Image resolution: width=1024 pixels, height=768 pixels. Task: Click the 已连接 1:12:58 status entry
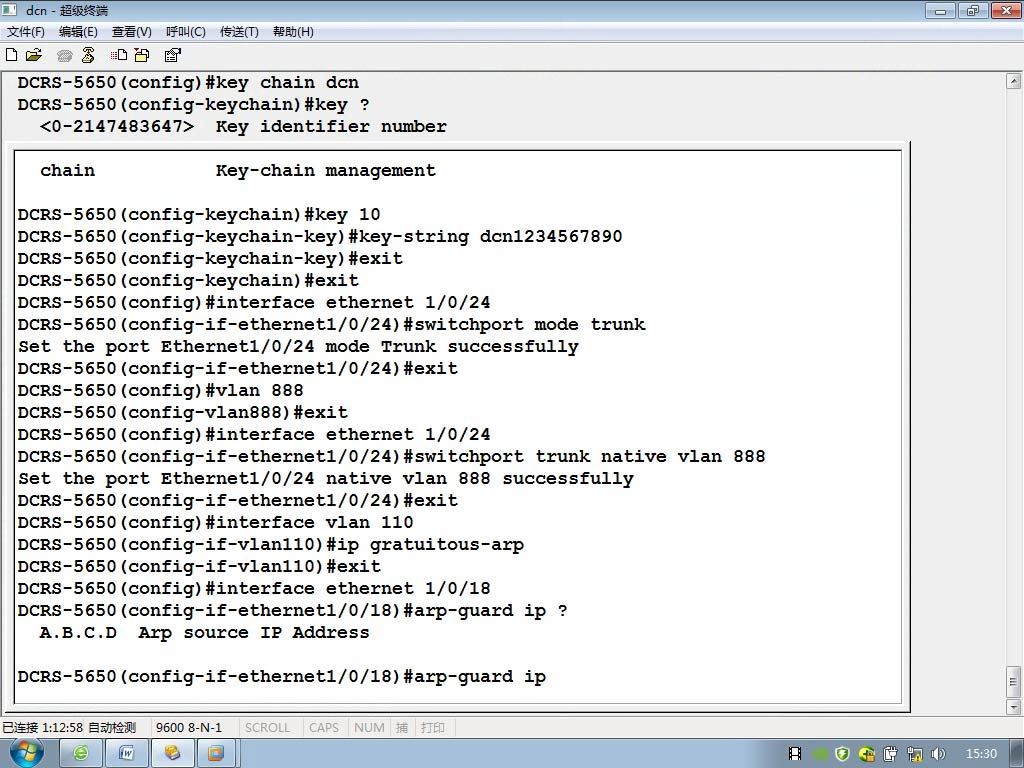(x=42, y=728)
